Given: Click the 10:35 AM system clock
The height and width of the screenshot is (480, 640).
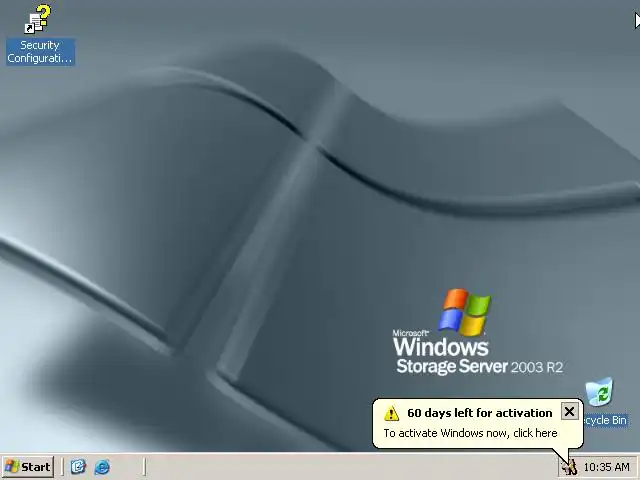Looking at the screenshot, I should tap(607, 467).
